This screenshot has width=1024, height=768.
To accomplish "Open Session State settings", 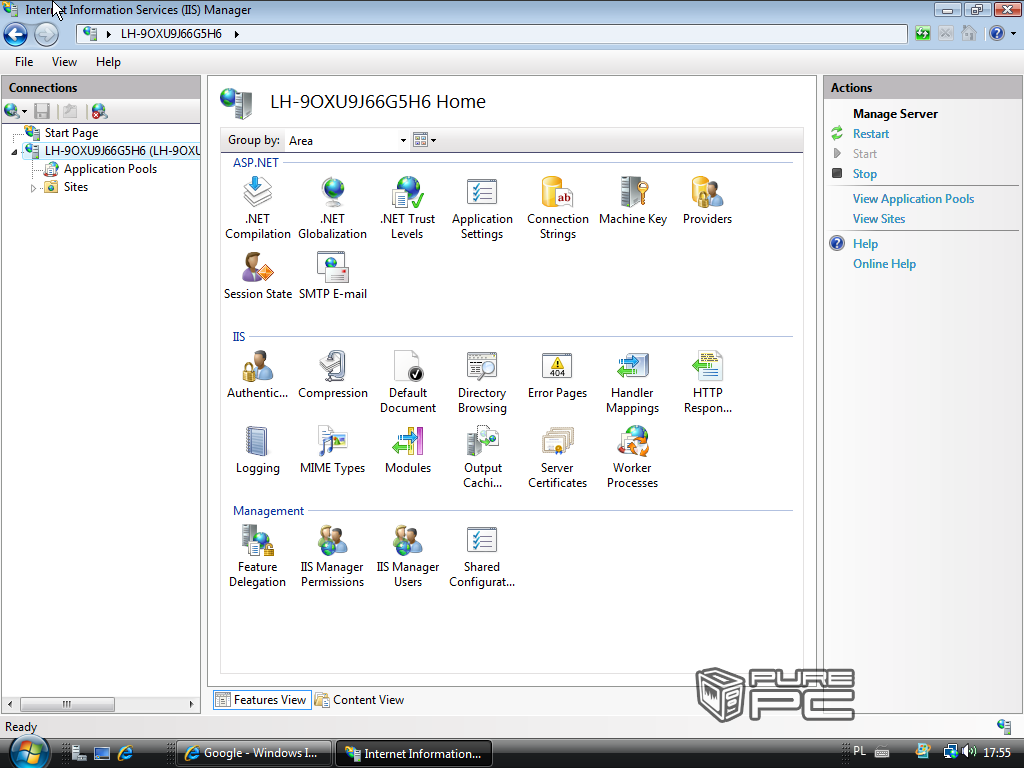I will [257, 276].
